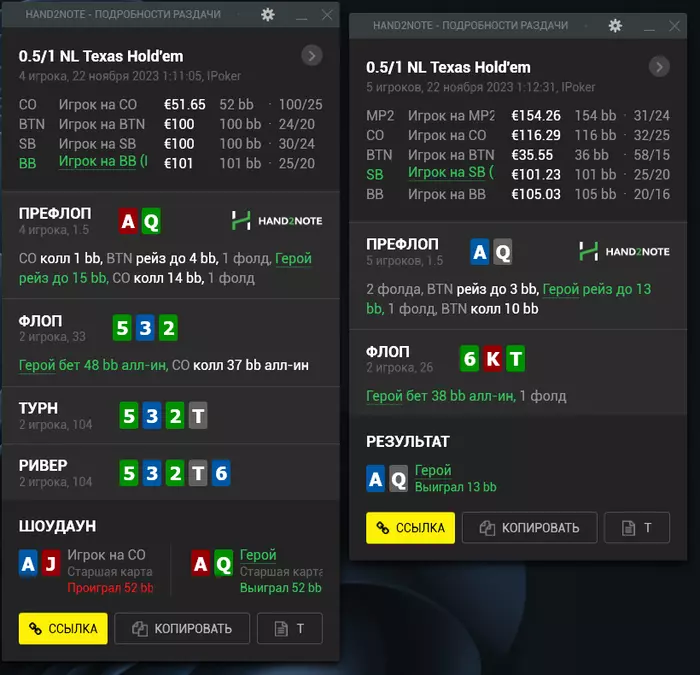Screen dimensions: 700x675
Task: Click Герой link in left showdown section
Action: 258,555
